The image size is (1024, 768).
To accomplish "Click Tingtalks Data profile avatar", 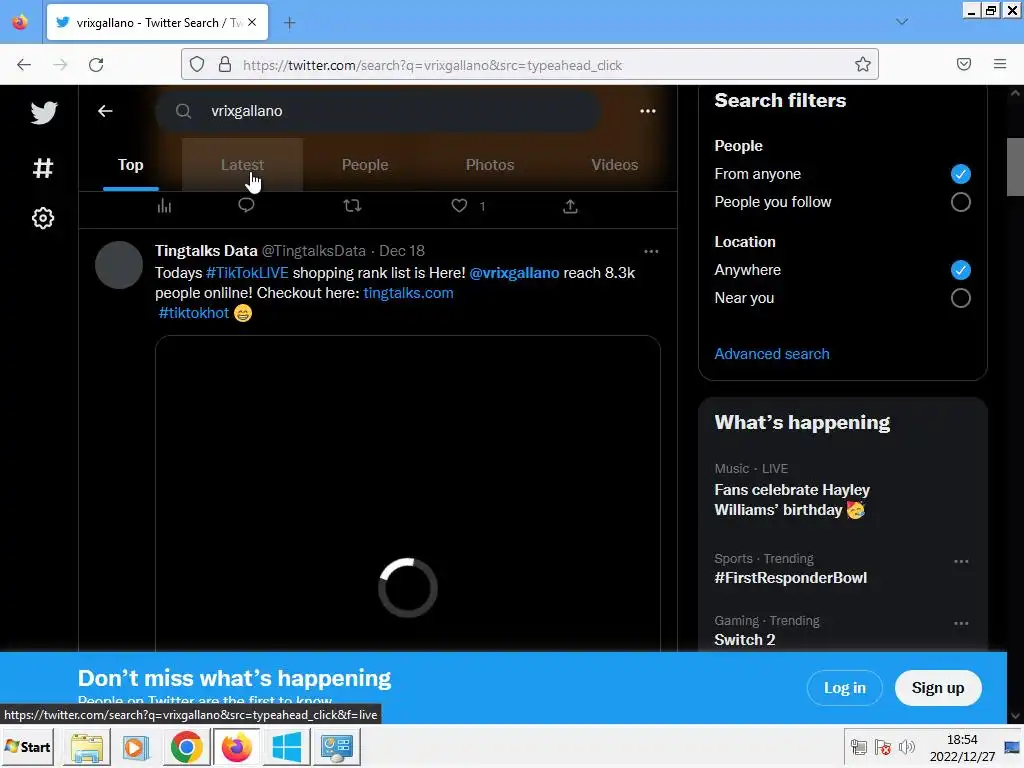I will [x=119, y=265].
